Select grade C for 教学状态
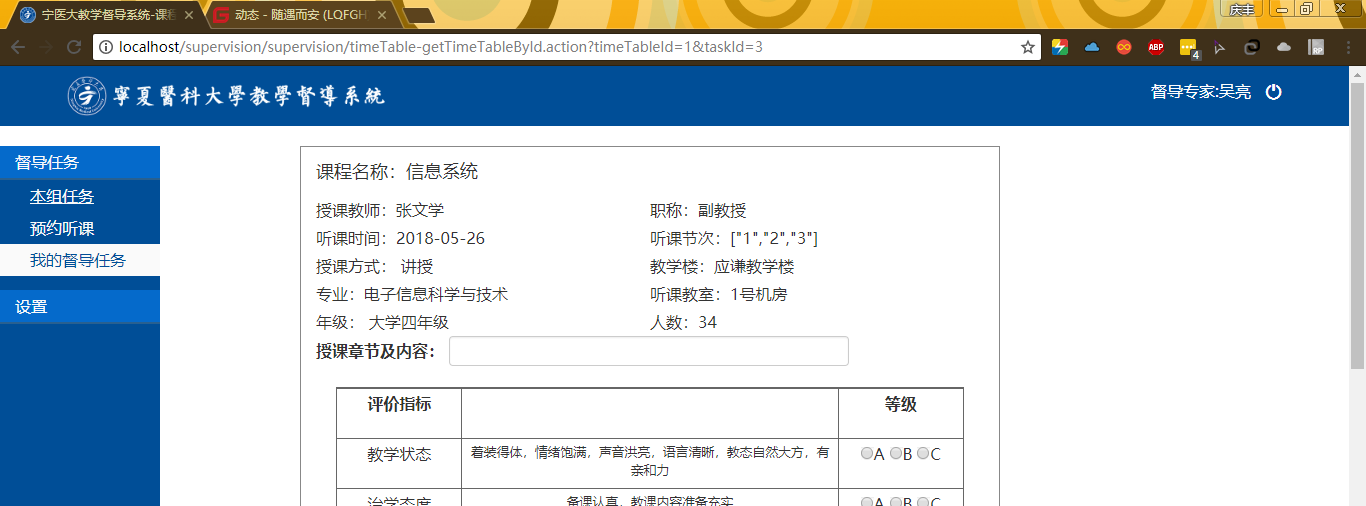This screenshot has height=506, width=1366. click(x=923, y=453)
